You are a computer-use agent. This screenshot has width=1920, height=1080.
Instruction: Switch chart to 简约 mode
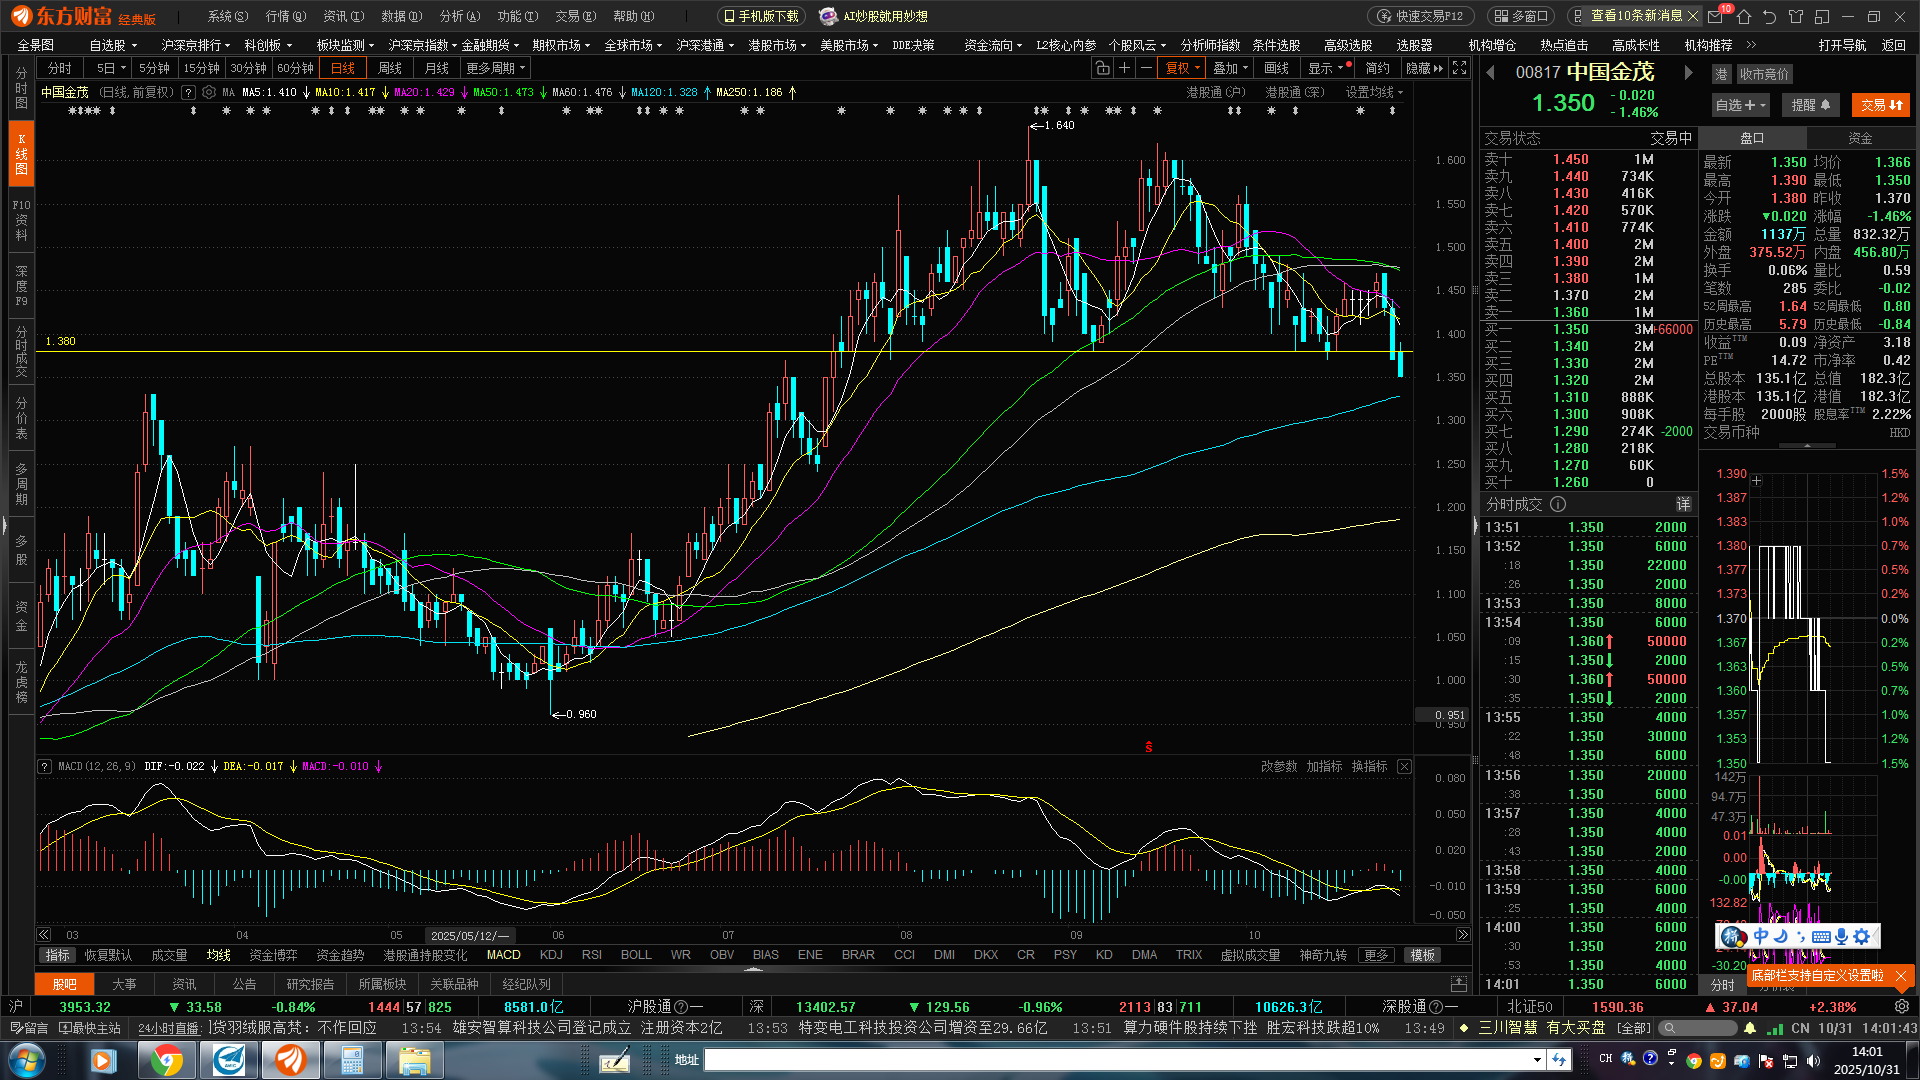[1377, 68]
